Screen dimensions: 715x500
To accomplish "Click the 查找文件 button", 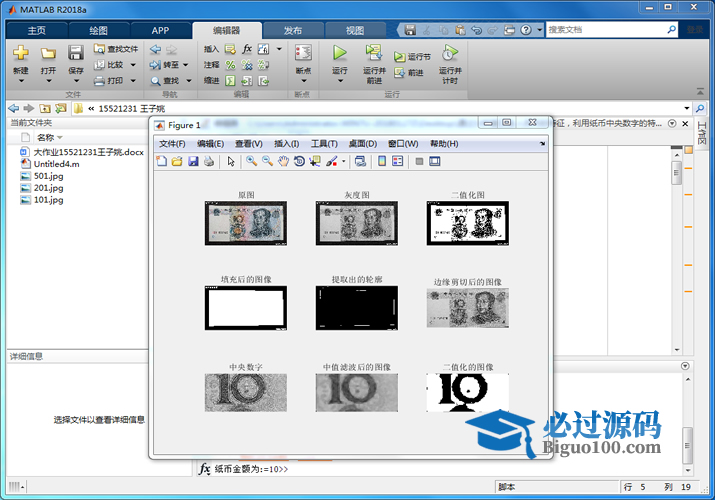I will pyautogui.click(x=116, y=49).
